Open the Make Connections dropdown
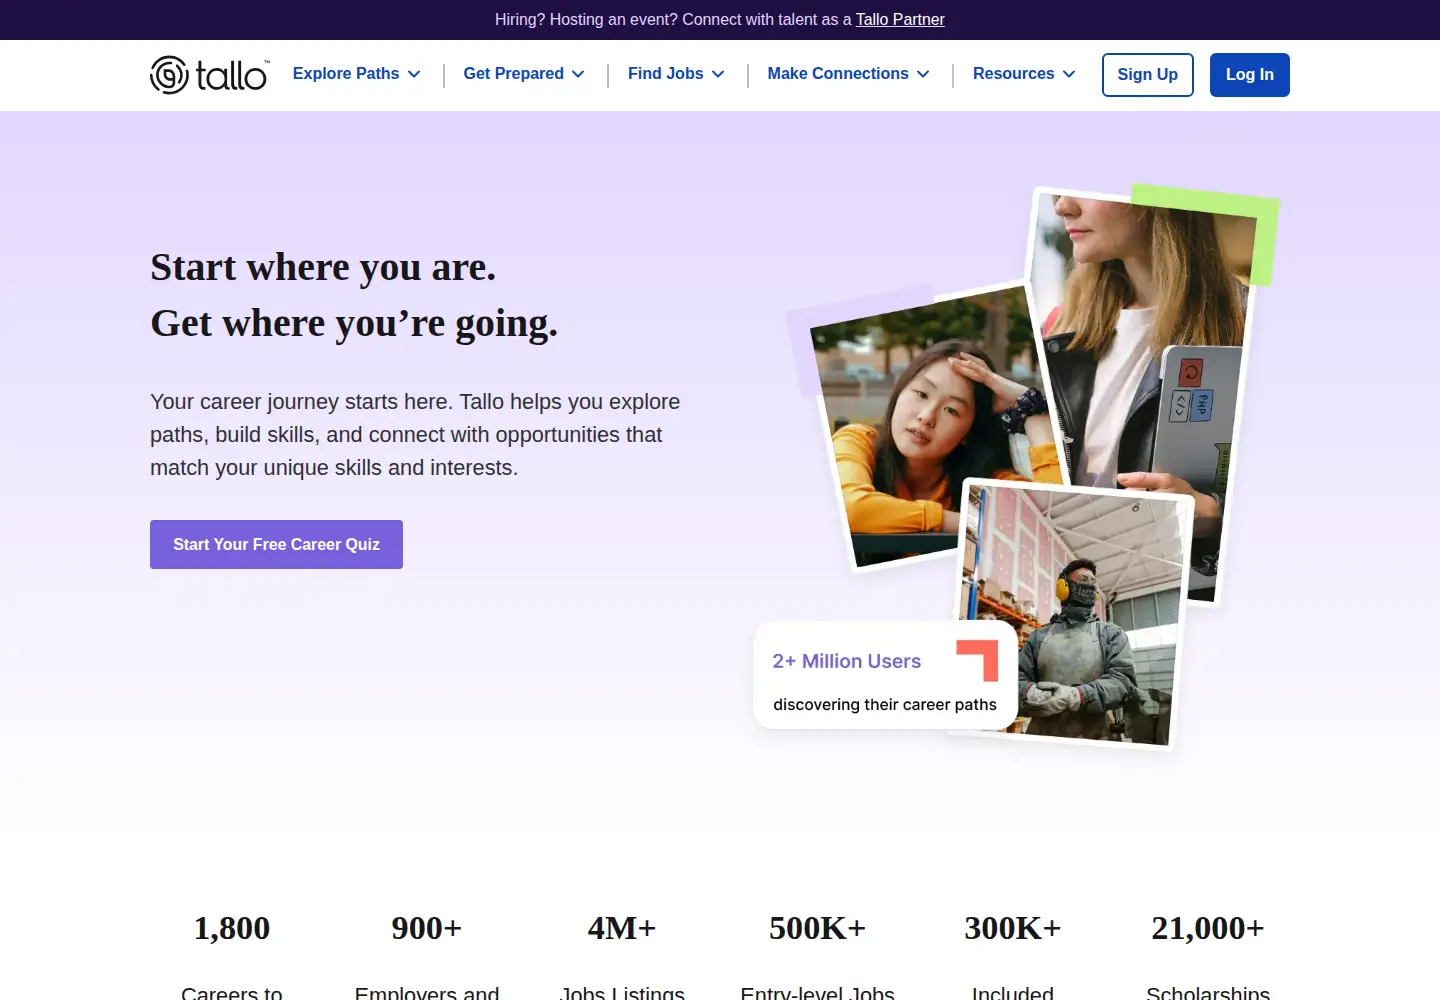The width and height of the screenshot is (1440, 1000). [x=849, y=74]
